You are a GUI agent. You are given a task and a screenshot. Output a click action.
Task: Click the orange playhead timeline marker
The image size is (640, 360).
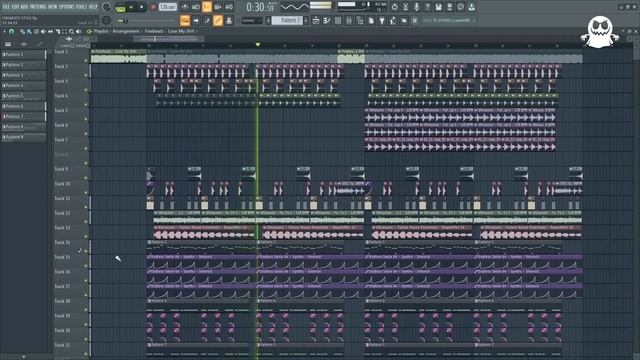click(258, 44)
